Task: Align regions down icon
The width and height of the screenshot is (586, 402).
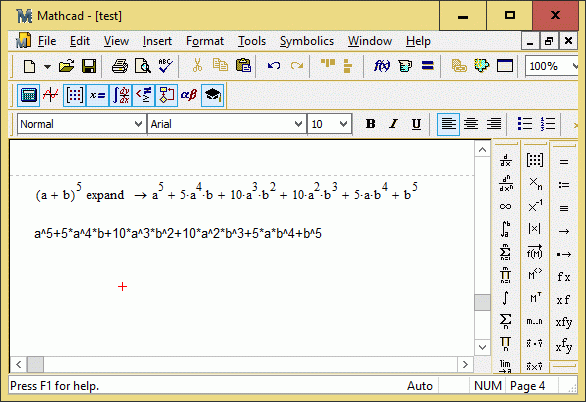Action: pyautogui.click(x=348, y=67)
